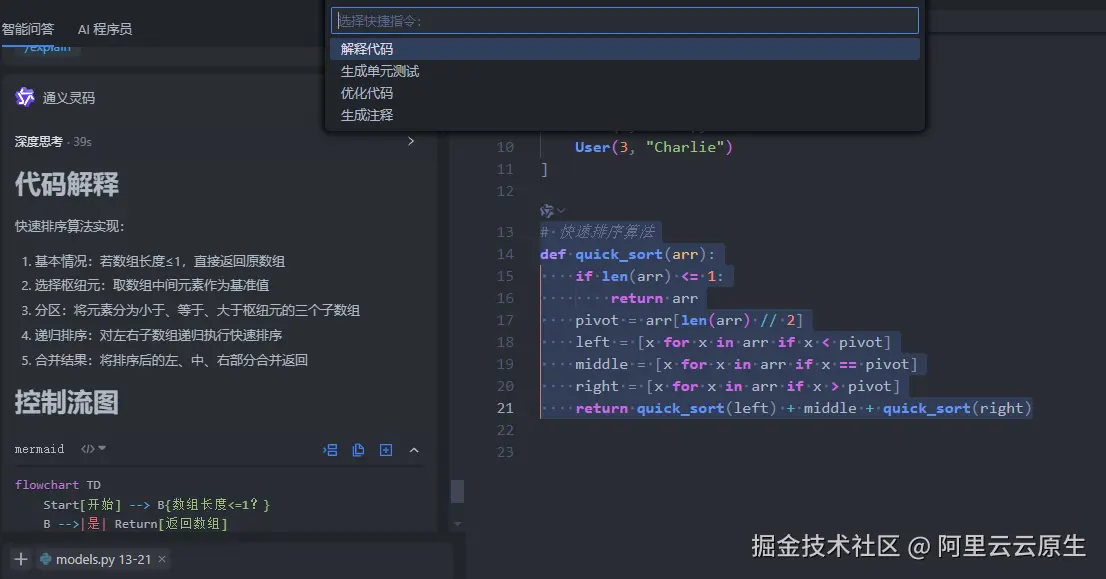This screenshot has height=579, width=1106.
Task: Create new file from mermaid code
Action: (x=386, y=450)
